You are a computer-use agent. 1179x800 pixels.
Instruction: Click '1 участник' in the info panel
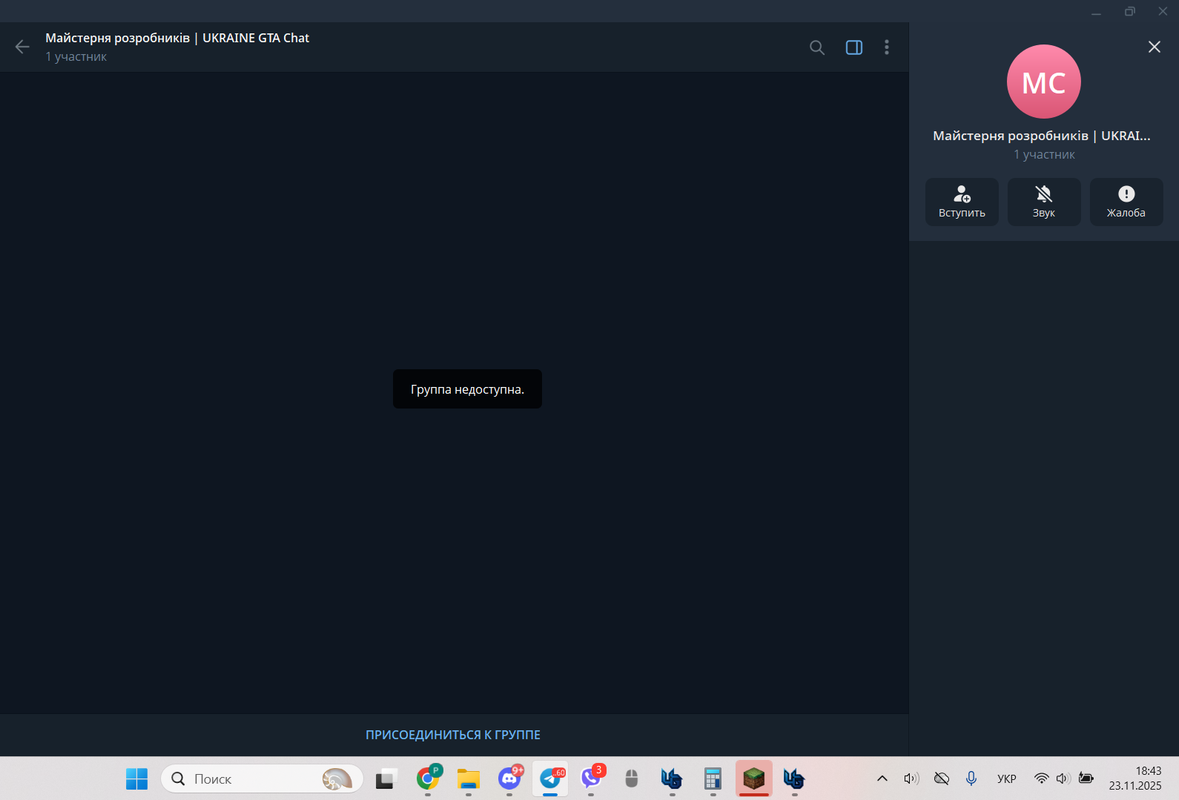1044,154
